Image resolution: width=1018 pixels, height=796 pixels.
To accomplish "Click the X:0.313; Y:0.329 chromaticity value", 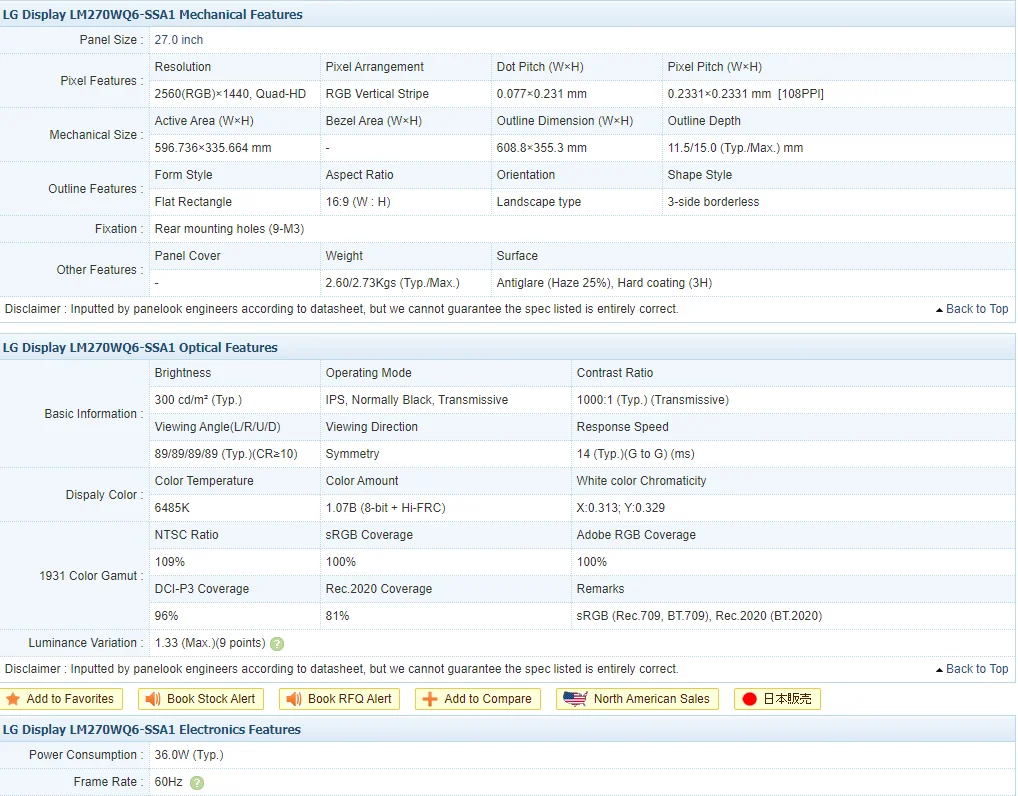I will [x=621, y=507].
